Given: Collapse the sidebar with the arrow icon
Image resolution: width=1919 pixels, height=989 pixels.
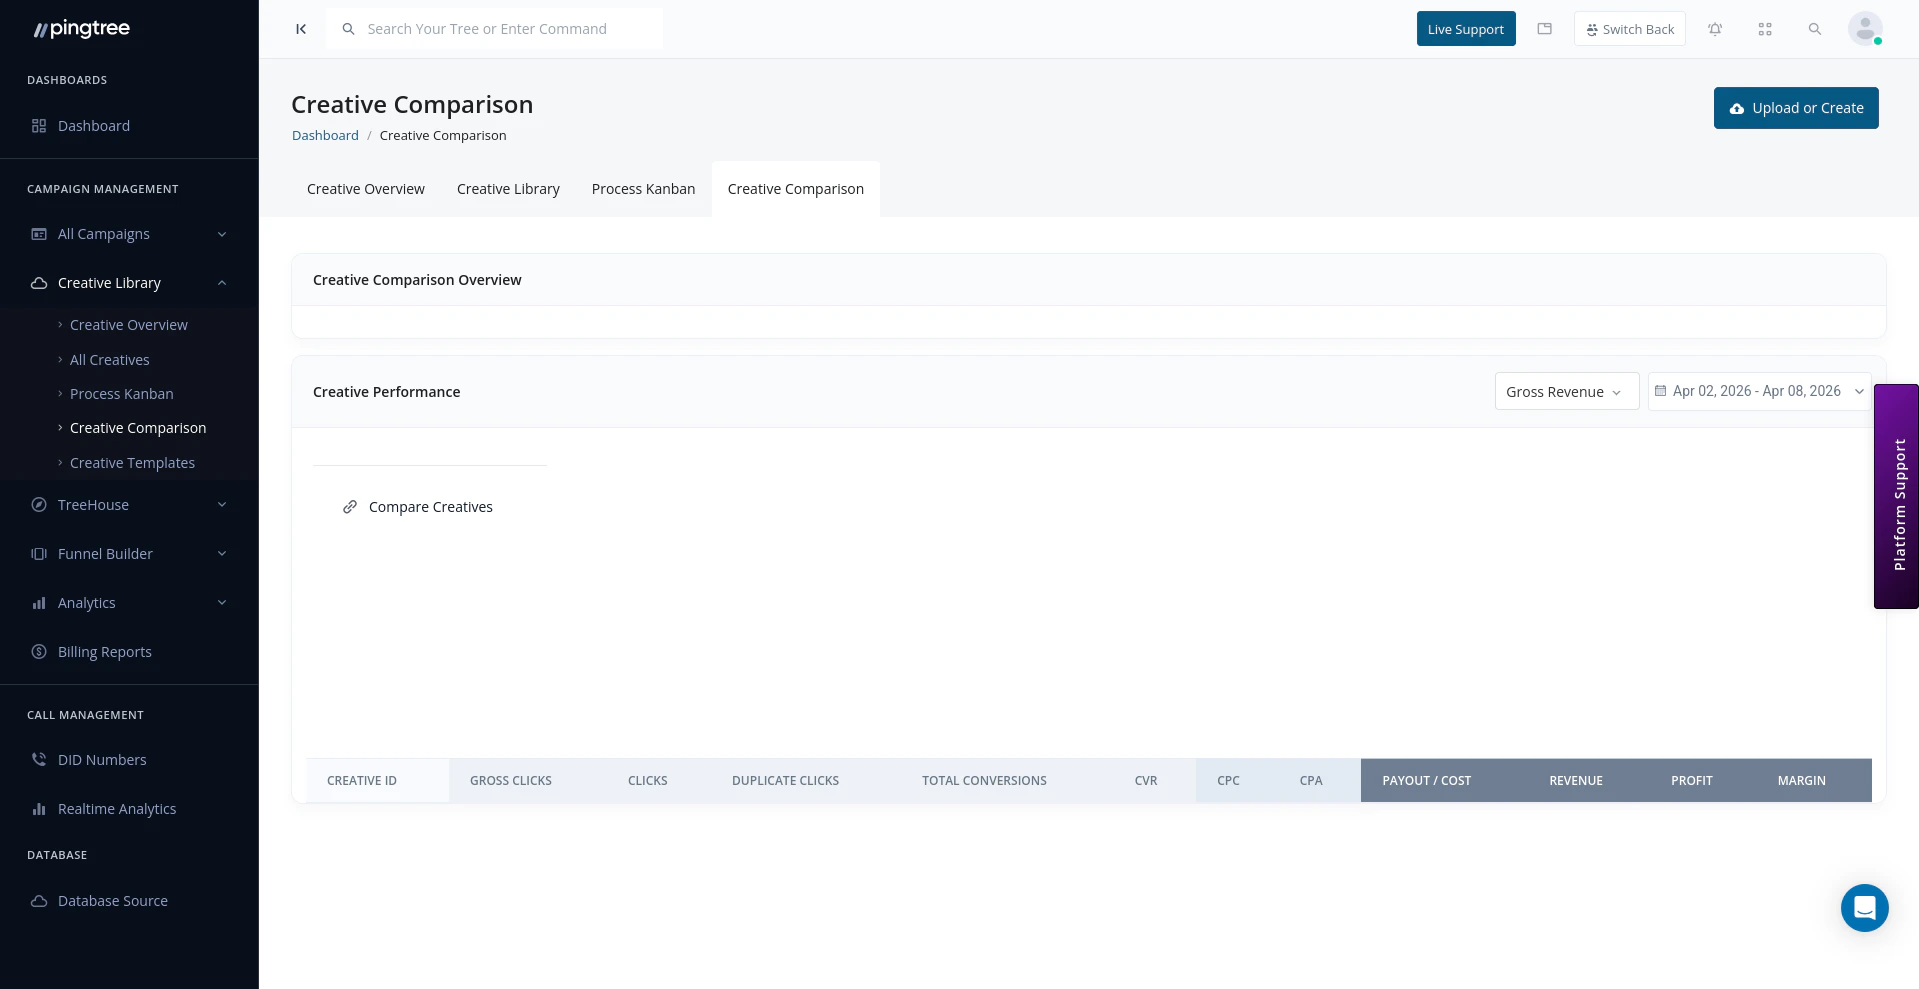Looking at the screenshot, I should [301, 29].
